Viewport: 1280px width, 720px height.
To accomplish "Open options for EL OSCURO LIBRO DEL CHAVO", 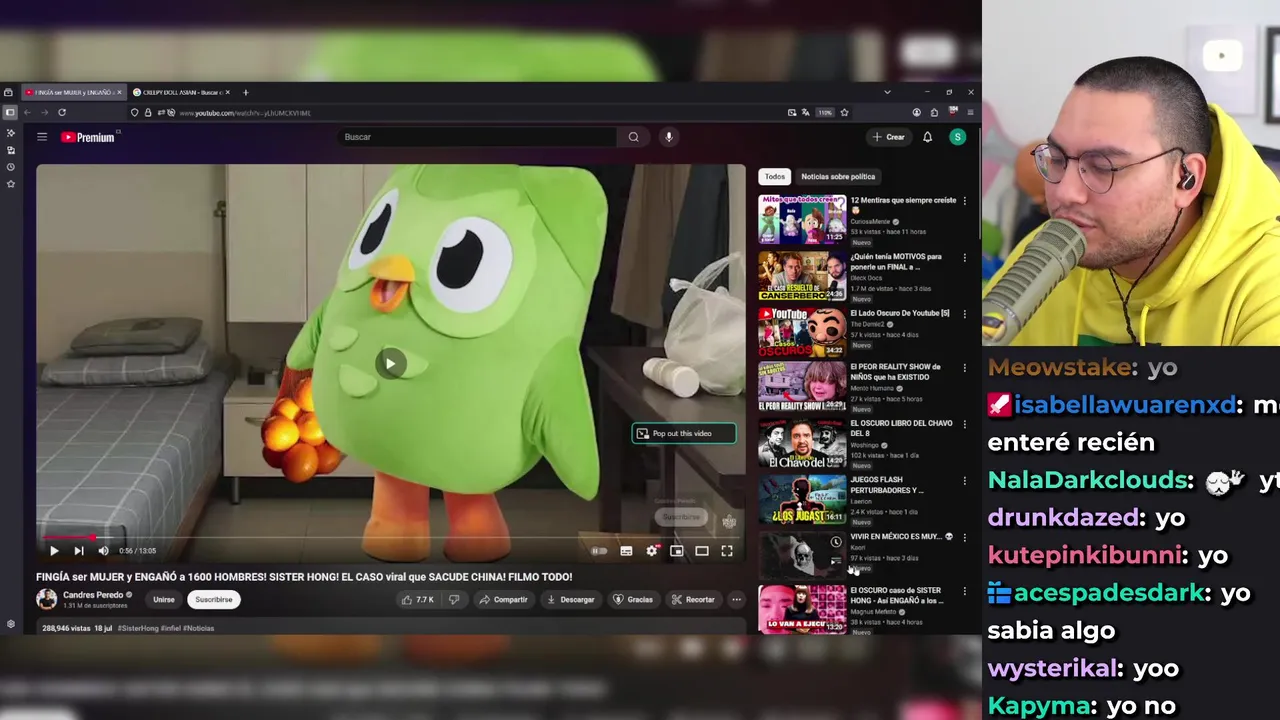I will click(964, 424).
